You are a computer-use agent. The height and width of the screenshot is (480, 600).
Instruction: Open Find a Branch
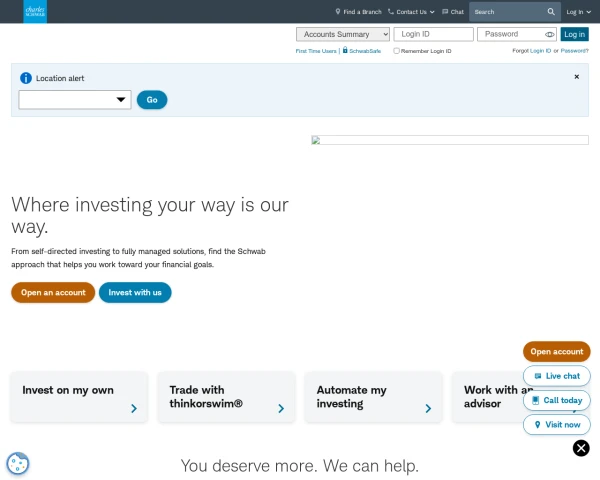(x=358, y=12)
